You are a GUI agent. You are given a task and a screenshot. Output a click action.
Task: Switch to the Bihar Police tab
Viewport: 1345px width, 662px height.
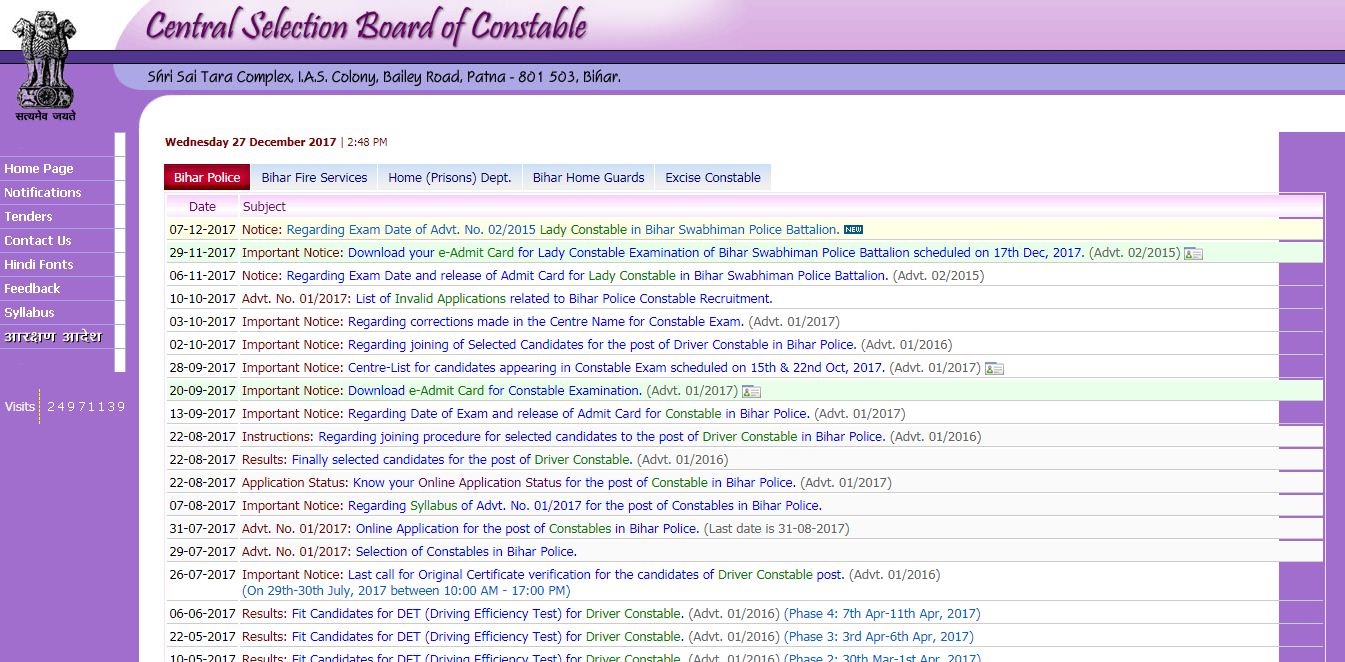coord(207,177)
